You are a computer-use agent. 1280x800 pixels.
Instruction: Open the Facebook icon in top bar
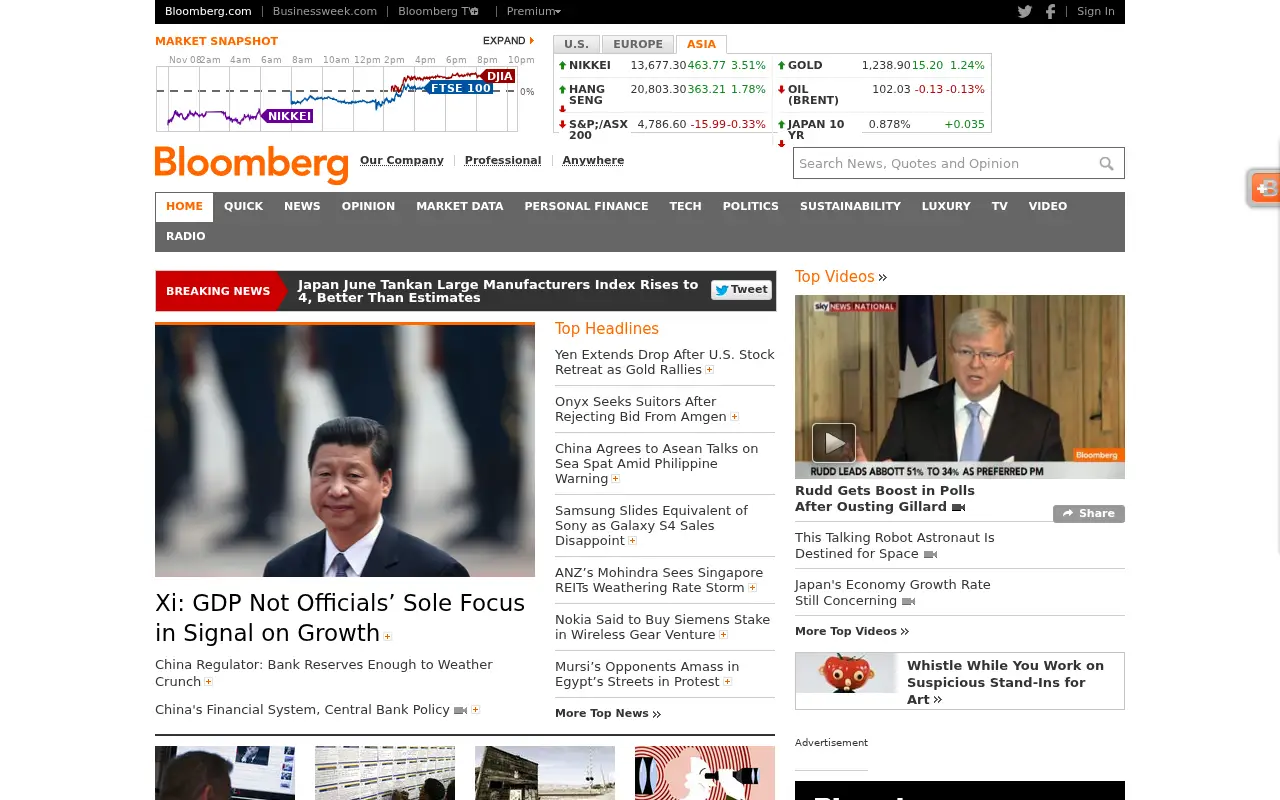point(1050,12)
